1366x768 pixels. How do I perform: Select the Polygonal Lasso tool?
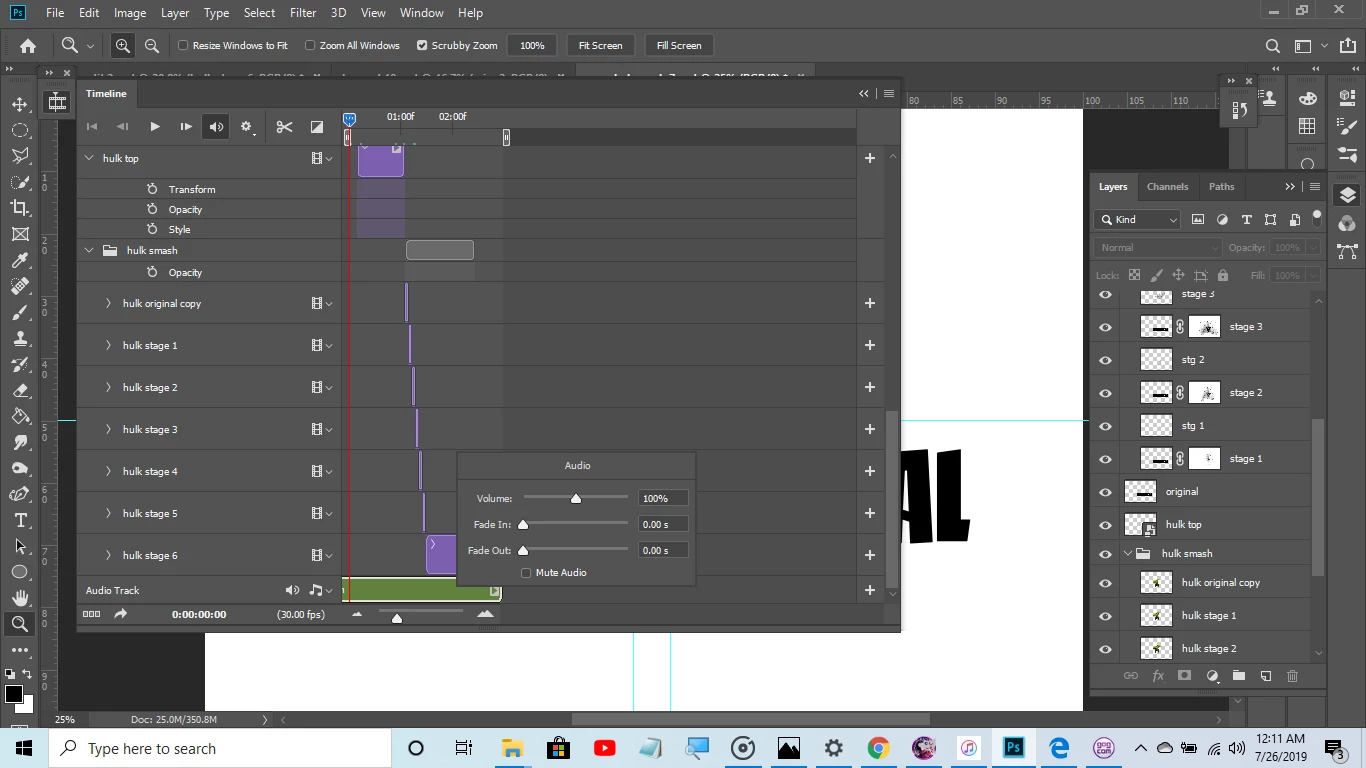[19, 156]
